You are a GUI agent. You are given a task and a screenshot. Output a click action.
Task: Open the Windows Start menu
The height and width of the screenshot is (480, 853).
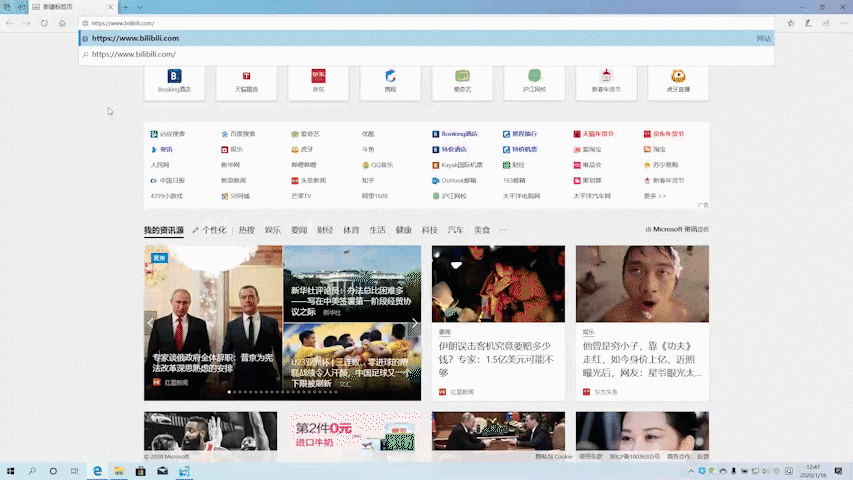10,471
